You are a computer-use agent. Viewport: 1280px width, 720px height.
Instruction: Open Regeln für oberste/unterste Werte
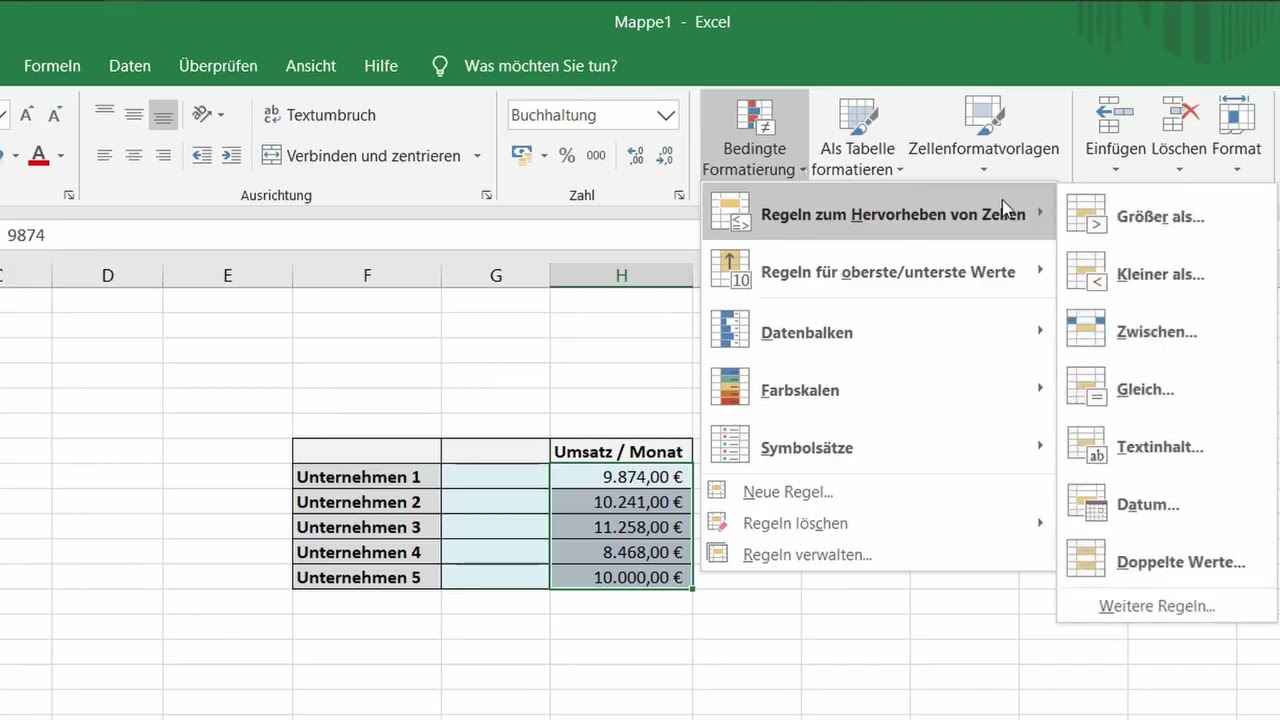[878, 271]
